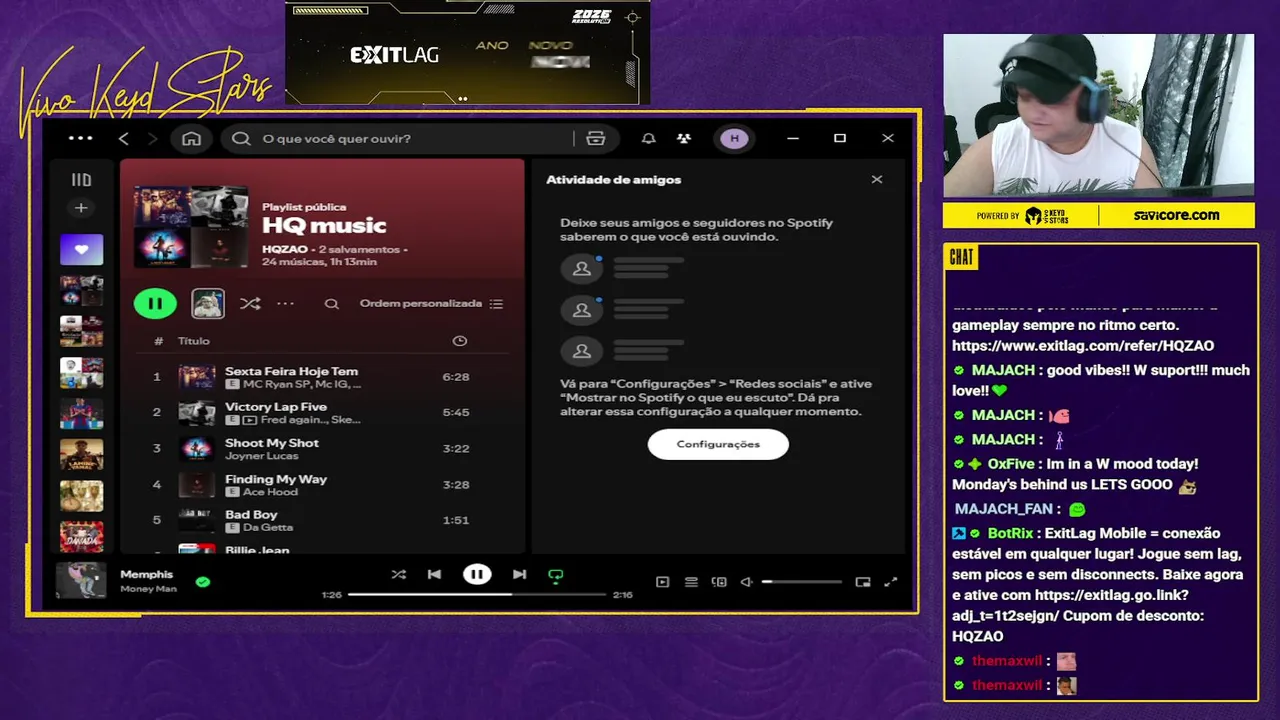Open 'Ordem personalizada' sort dropdown
Viewport: 1280px width, 720px height.
point(431,303)
